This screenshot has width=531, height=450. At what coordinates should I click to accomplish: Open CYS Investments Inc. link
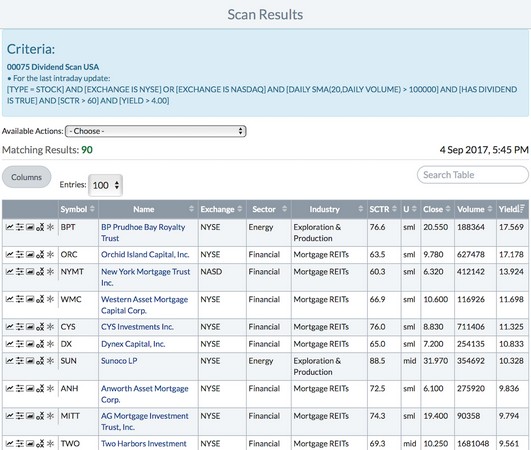(x=137, y=327)
